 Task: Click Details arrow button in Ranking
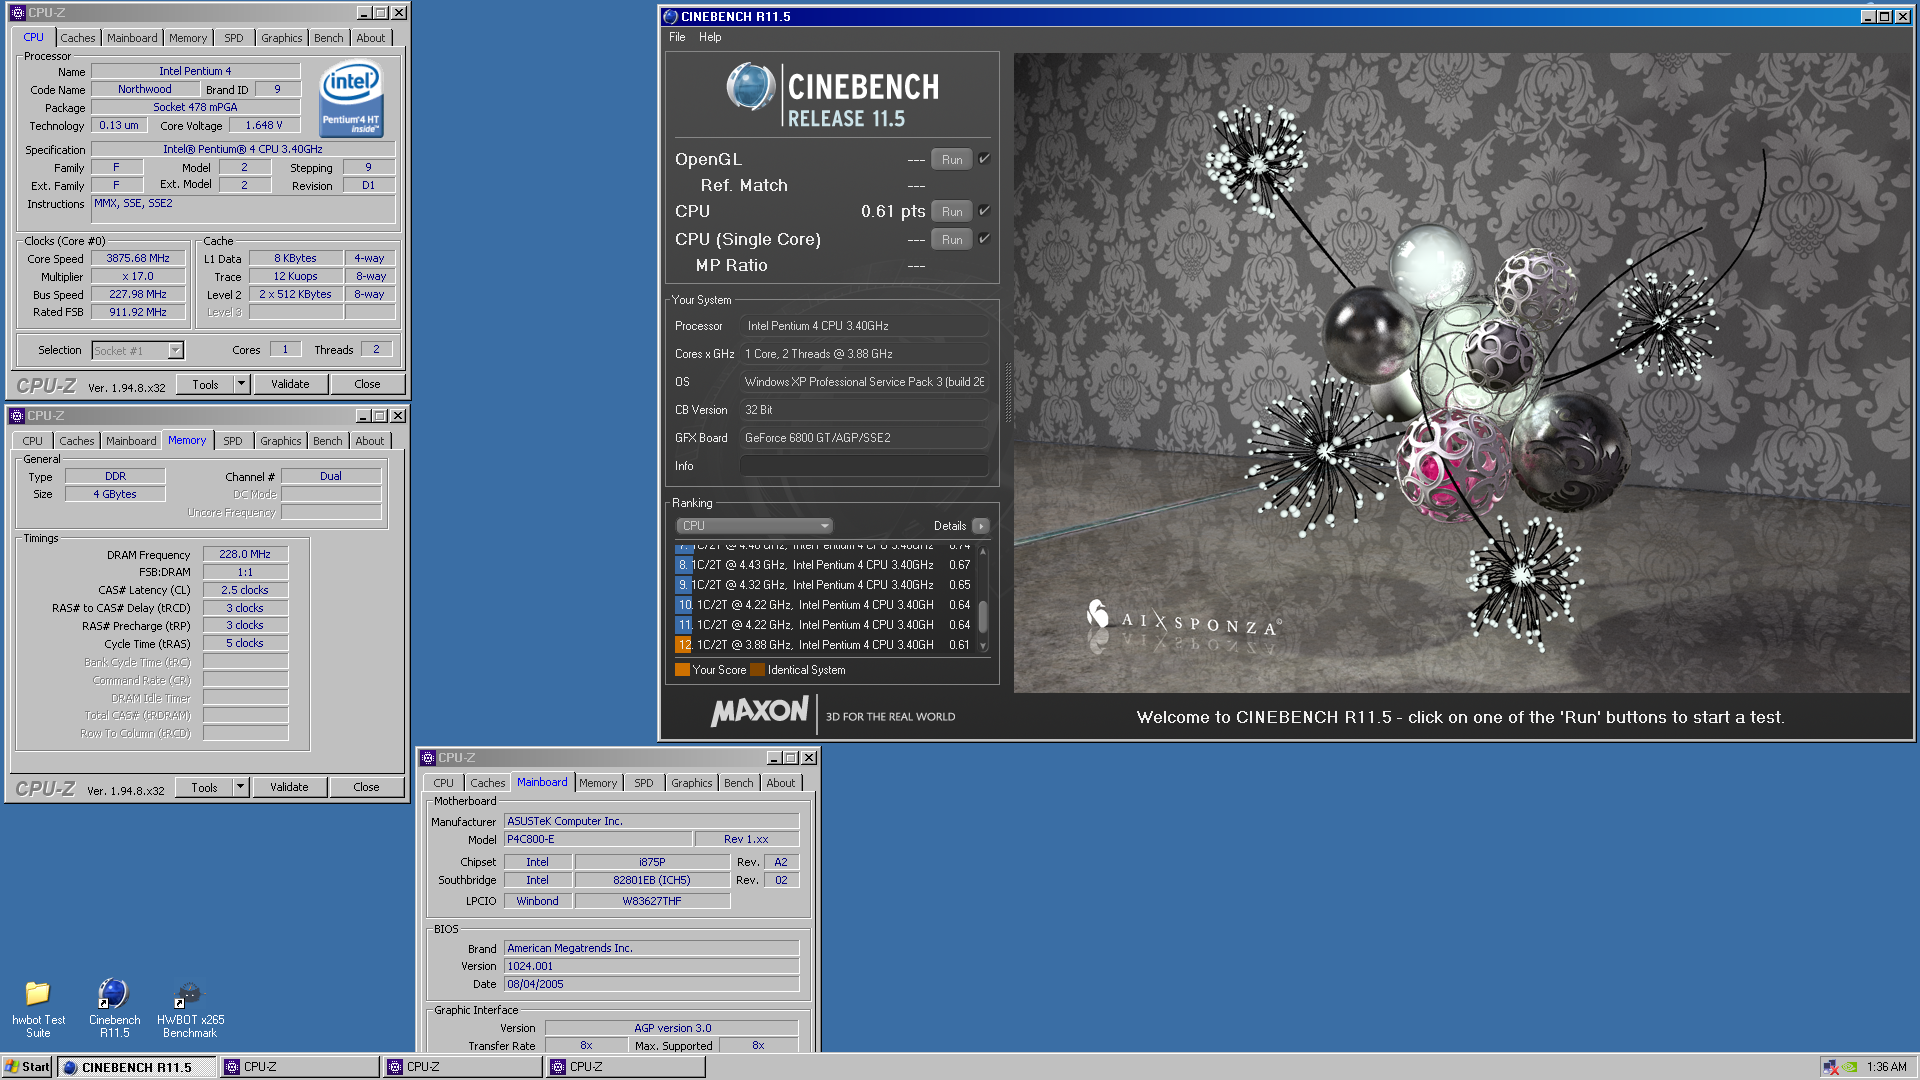click(980, 526)
